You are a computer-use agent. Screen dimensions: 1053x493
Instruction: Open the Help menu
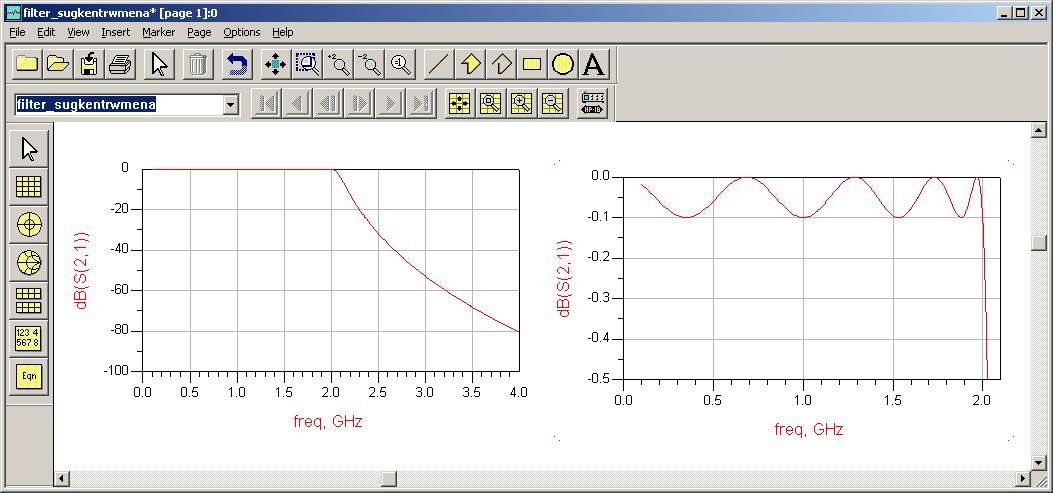pos(283,32)
